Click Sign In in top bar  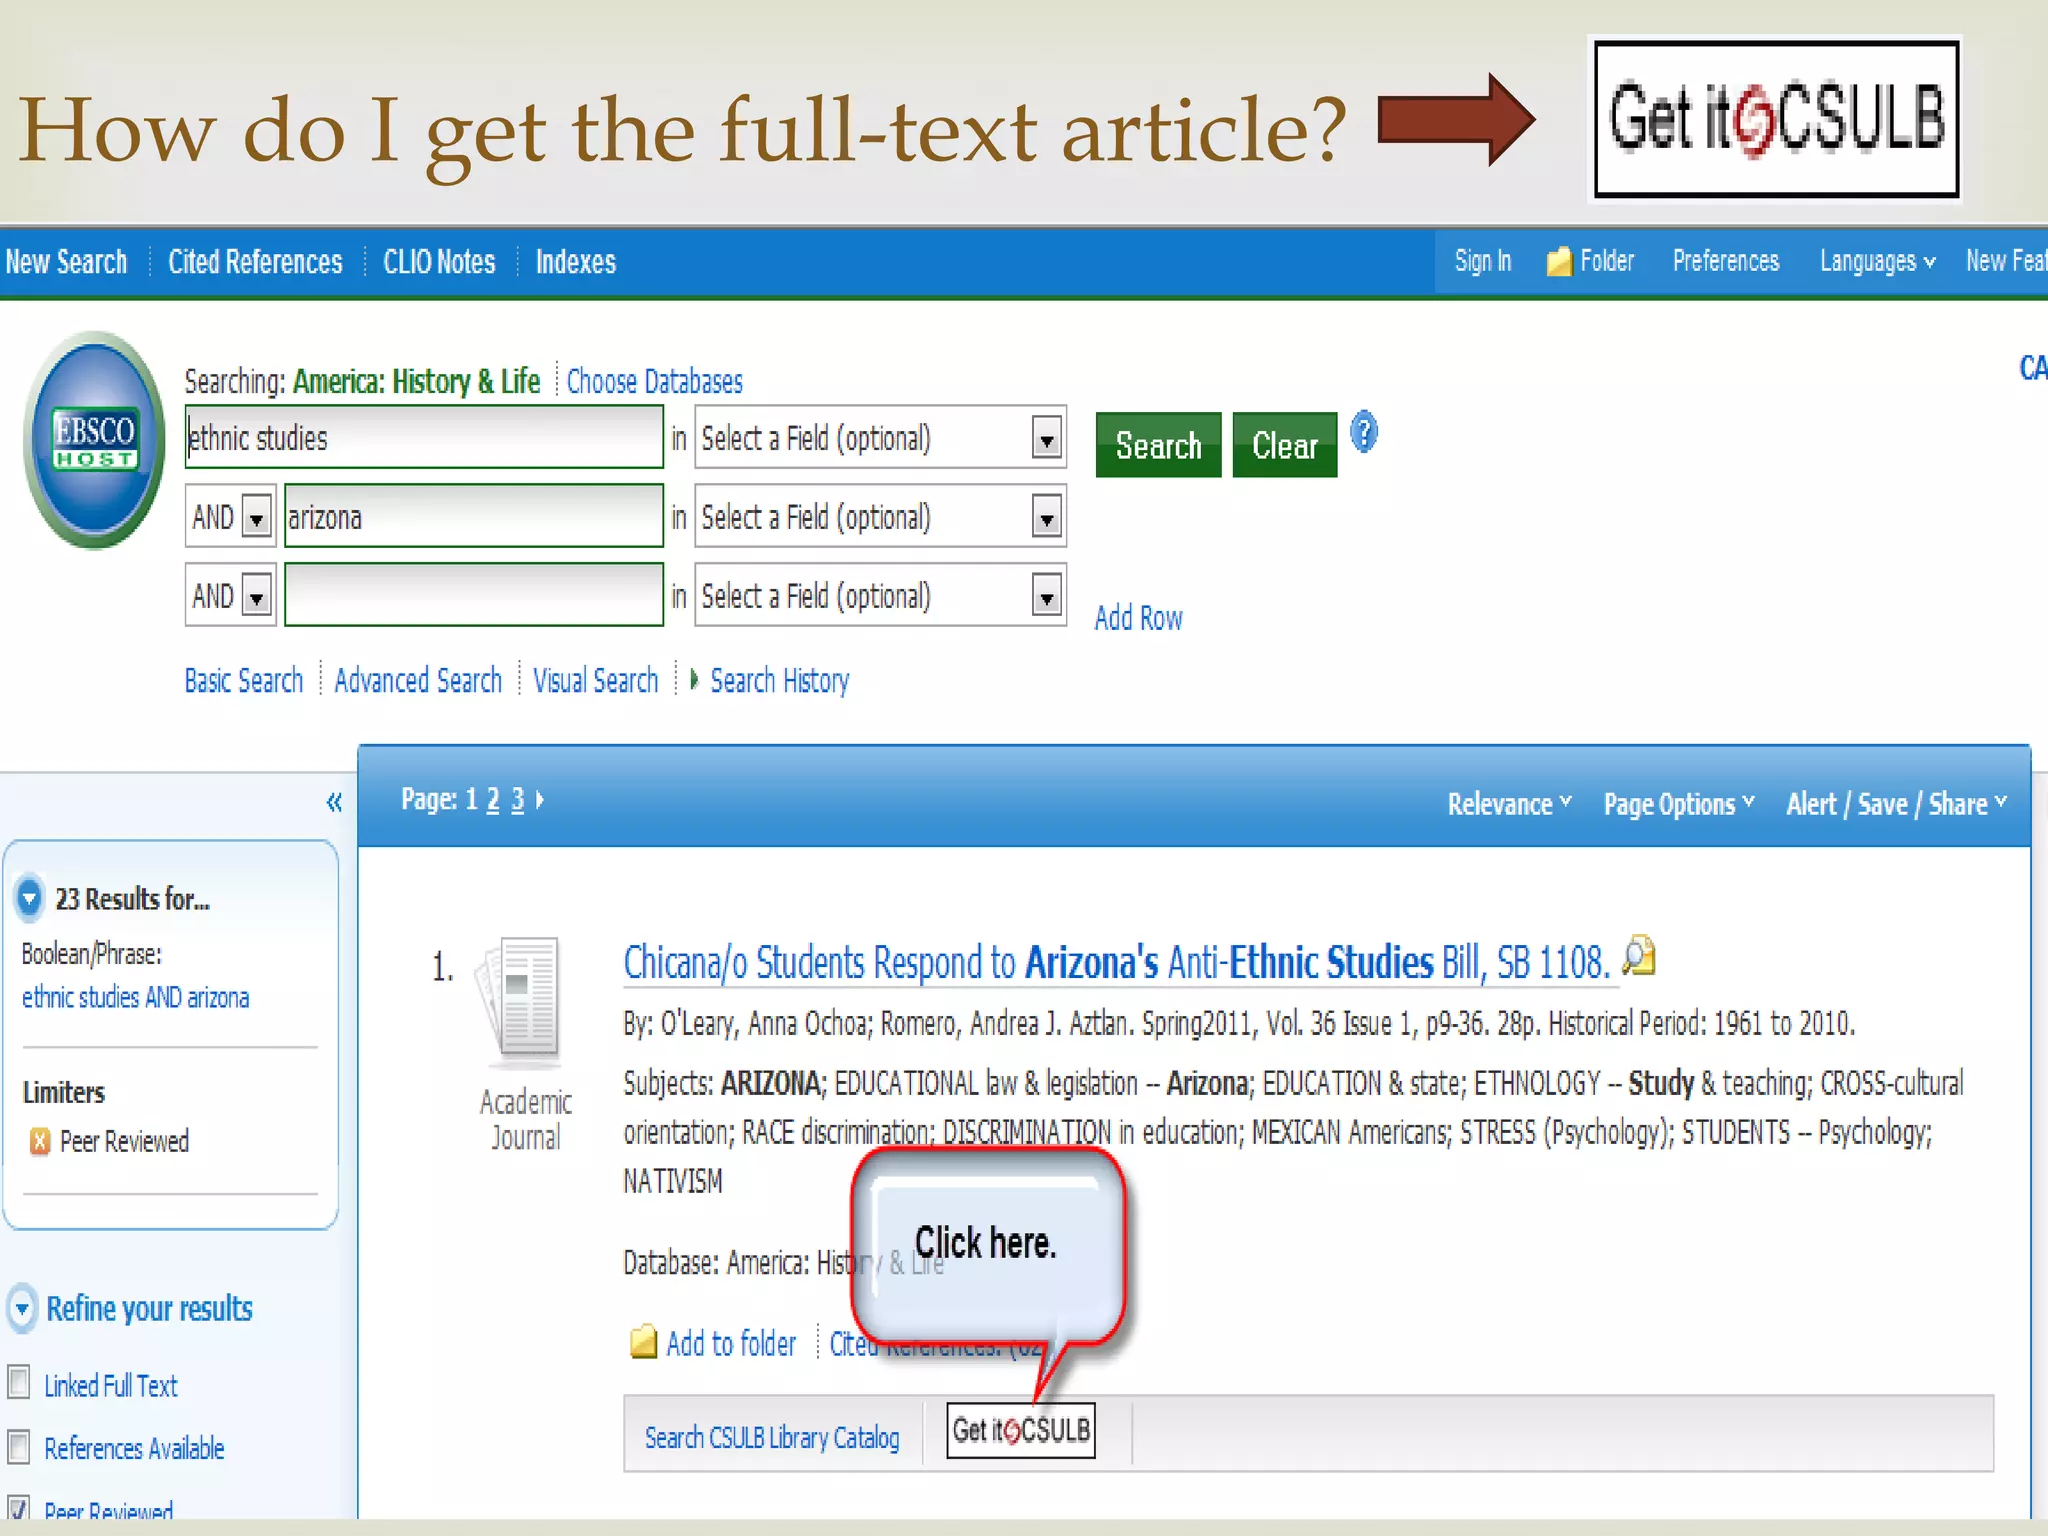[1482, 262]
